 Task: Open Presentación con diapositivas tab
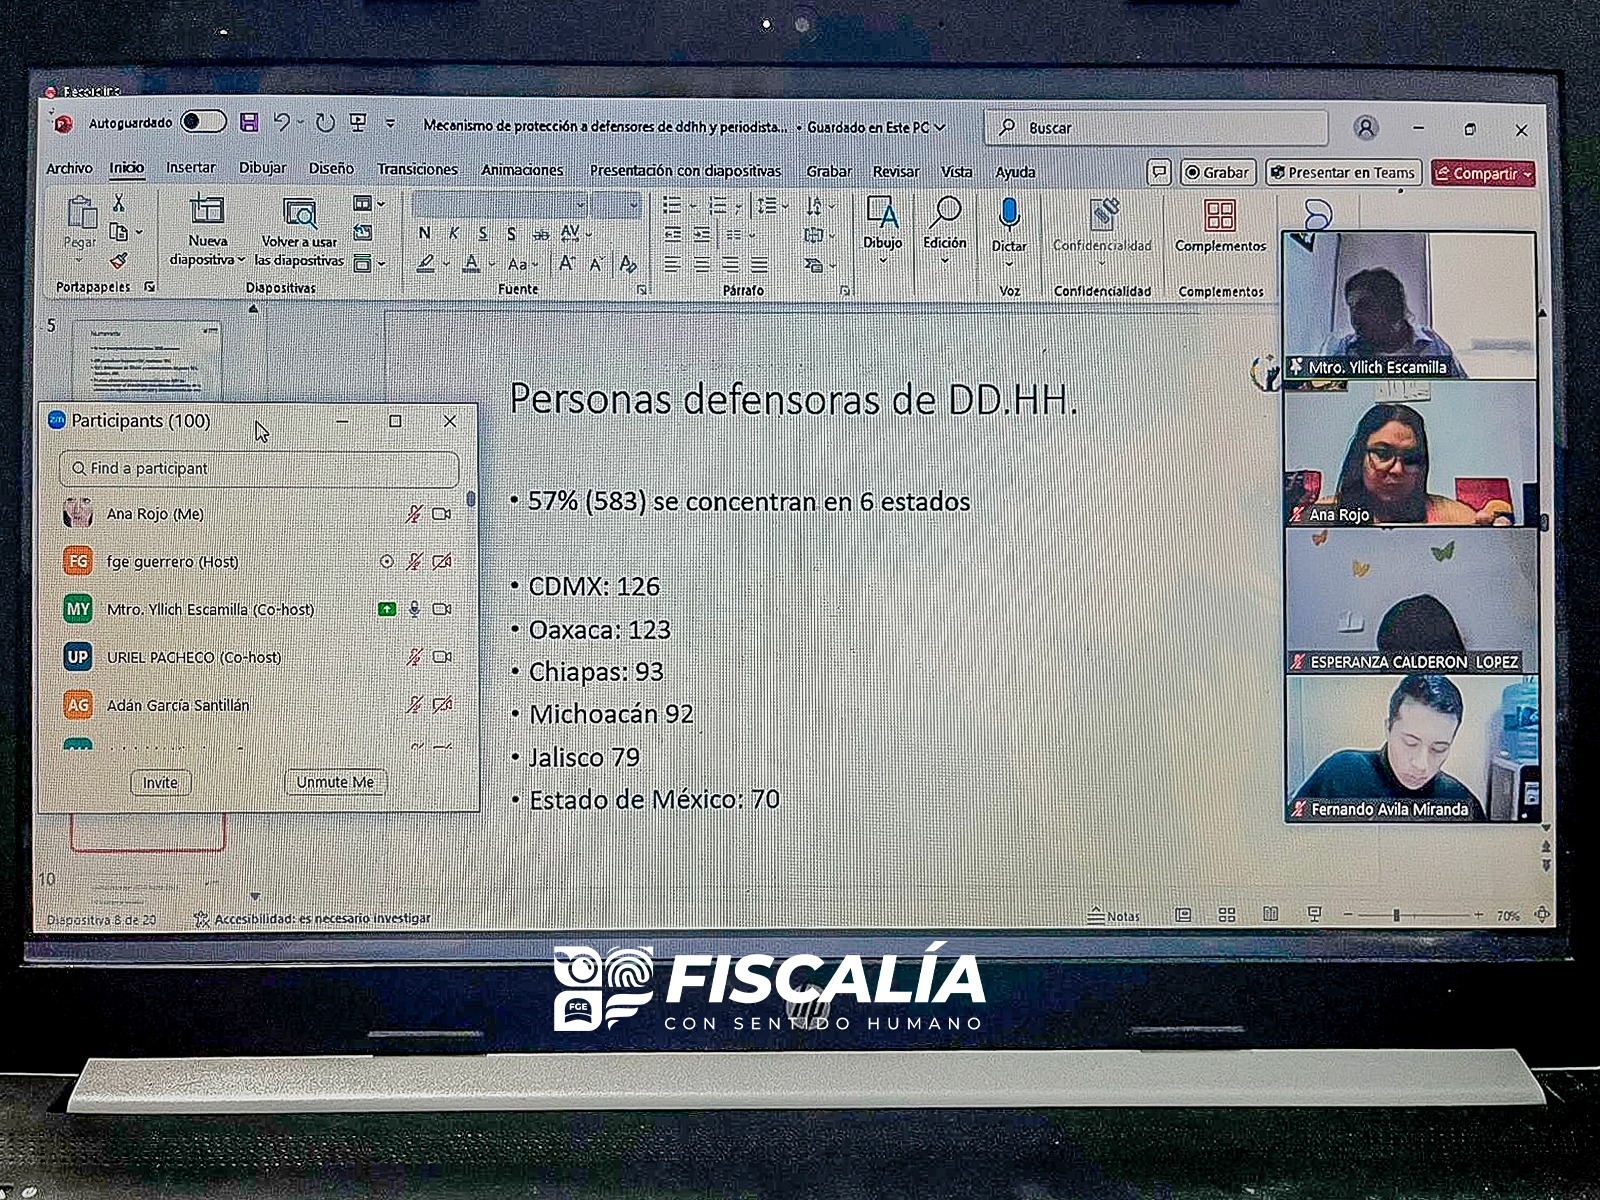(x=685, y=171)
